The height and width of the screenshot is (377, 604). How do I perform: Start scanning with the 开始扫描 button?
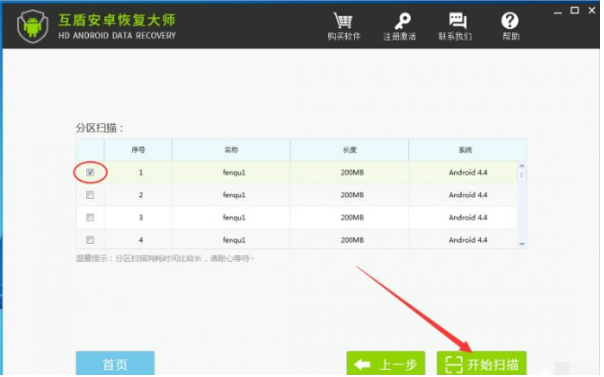pyautogui.click(x=482, y=364)
